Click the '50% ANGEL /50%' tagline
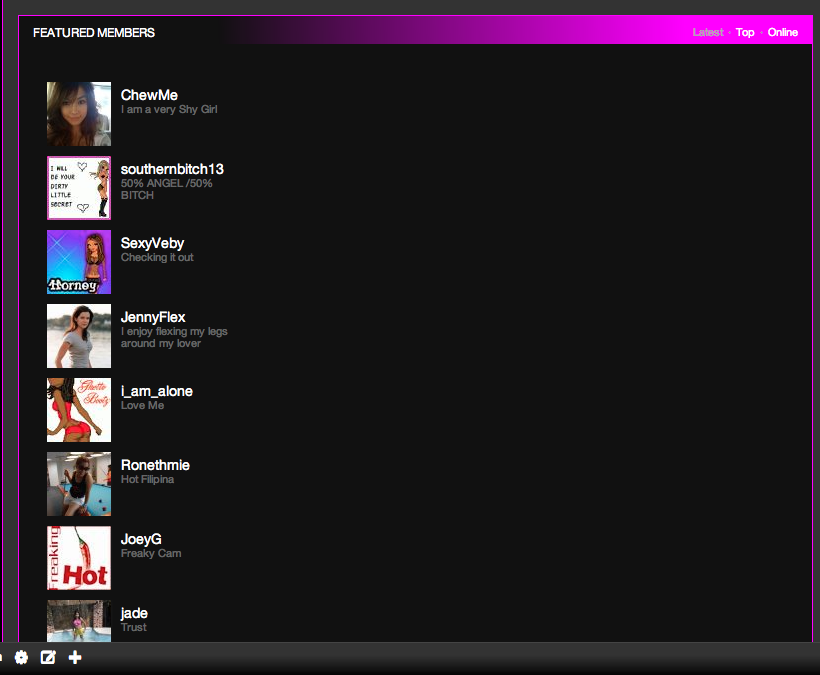The image size is (820, 675). pos(166,184)
